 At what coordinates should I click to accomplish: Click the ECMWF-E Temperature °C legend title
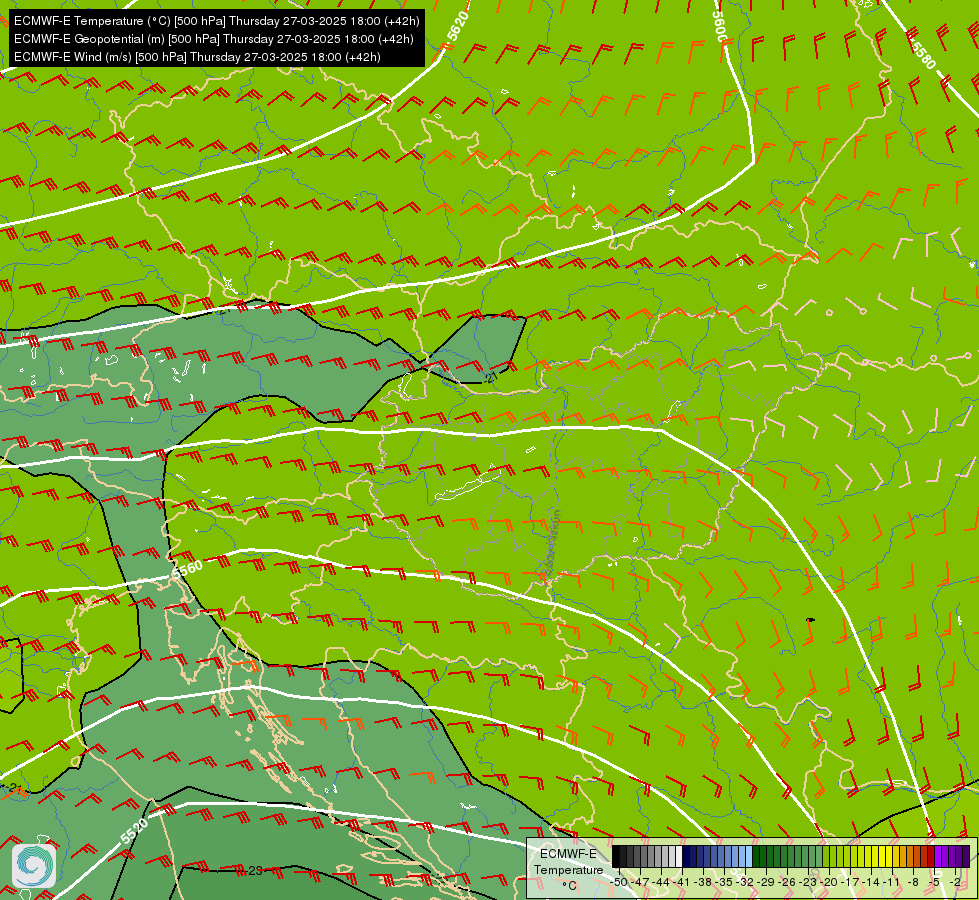tap(568, 870)
